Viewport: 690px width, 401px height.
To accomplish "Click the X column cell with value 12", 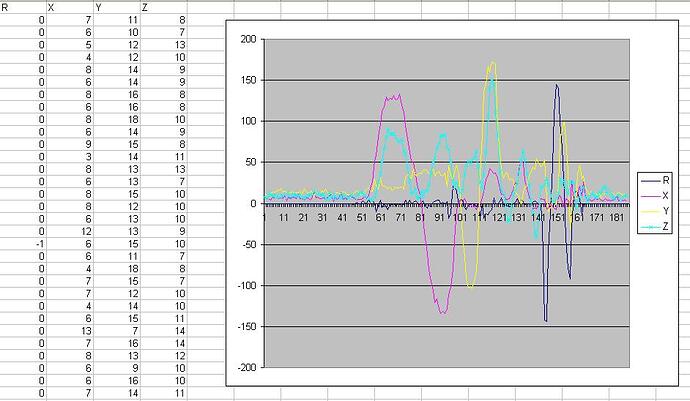I will coord(70,232).
